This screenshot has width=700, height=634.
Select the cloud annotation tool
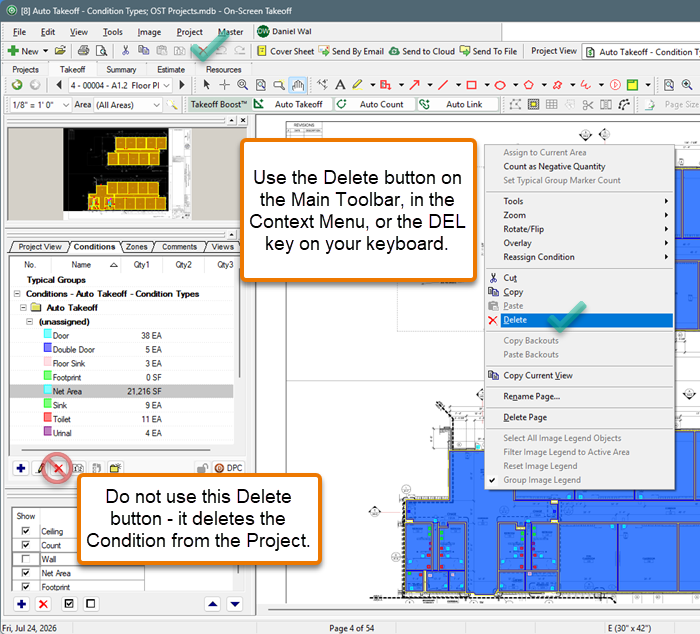[x=557, y=85]
